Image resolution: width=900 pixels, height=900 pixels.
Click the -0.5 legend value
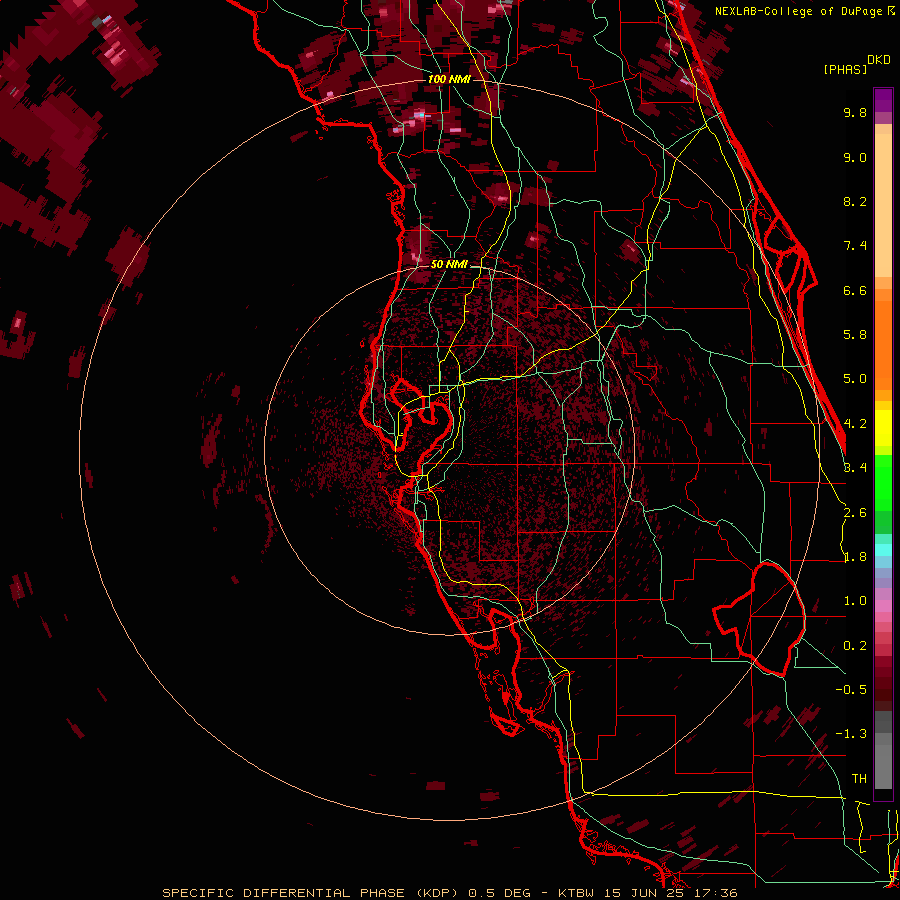coord(851,690)
